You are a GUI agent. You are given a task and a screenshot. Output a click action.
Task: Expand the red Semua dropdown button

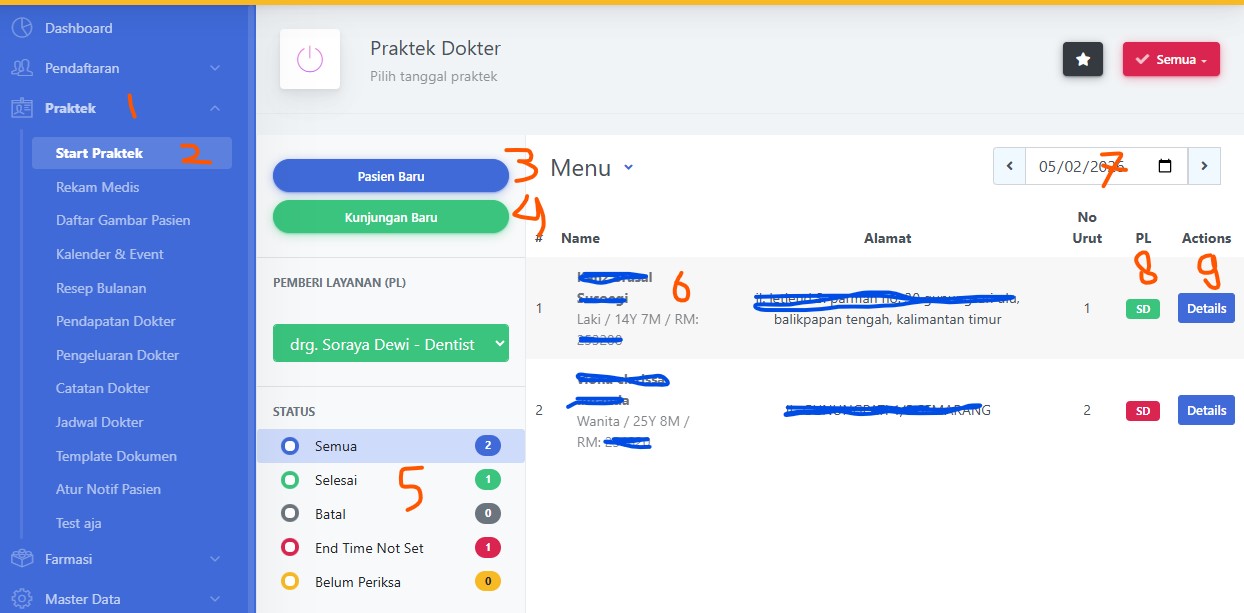point(1171,59)
